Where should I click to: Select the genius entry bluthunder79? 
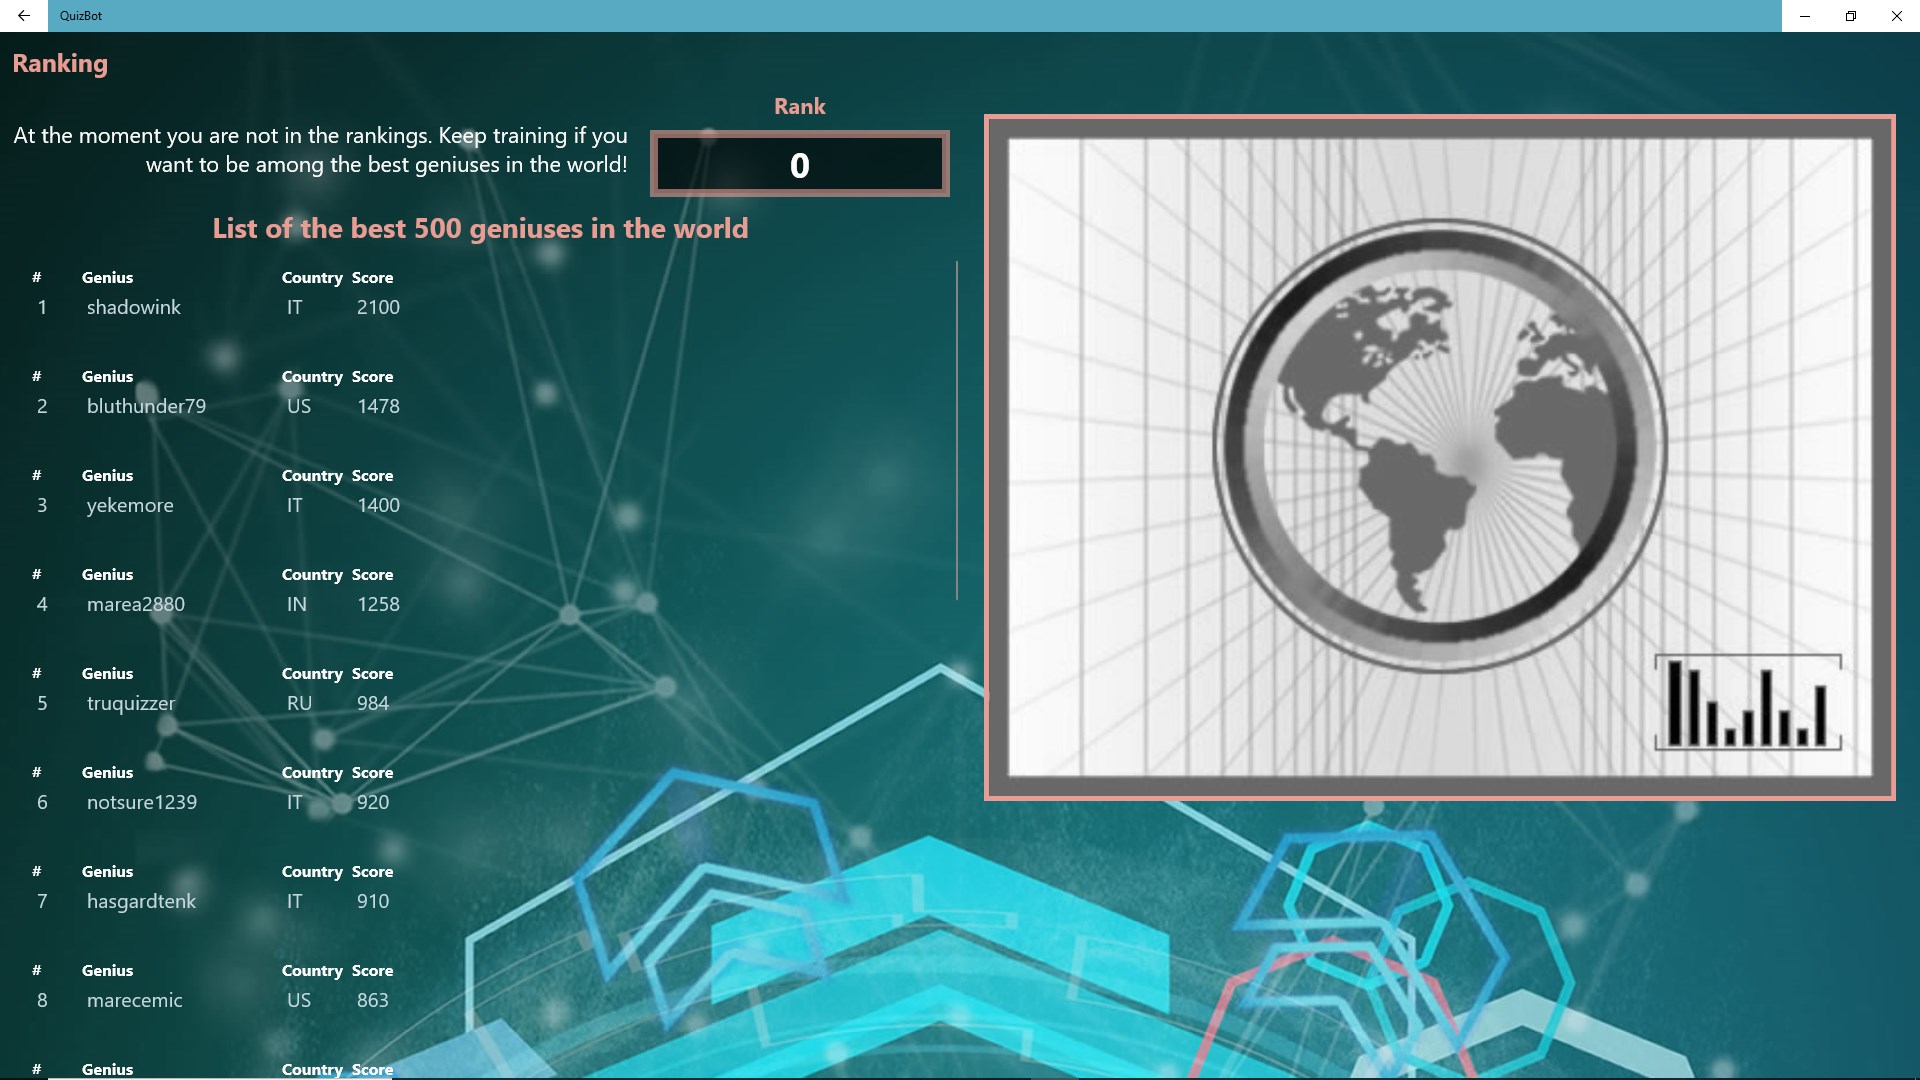146,406
